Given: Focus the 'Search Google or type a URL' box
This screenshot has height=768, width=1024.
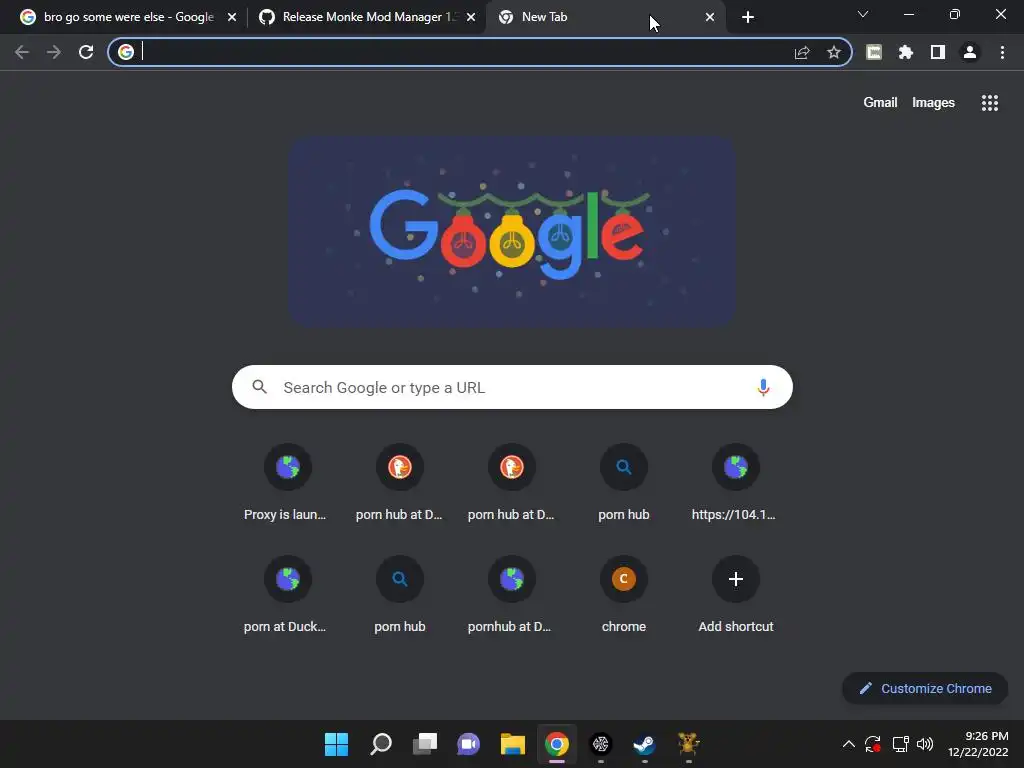Looking at the screenshot, I should point(513,387).
